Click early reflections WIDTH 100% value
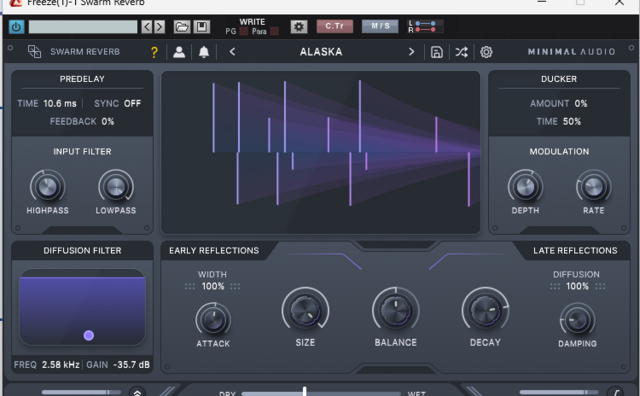This screenshot has width=640, height=396. coord(213,287)
